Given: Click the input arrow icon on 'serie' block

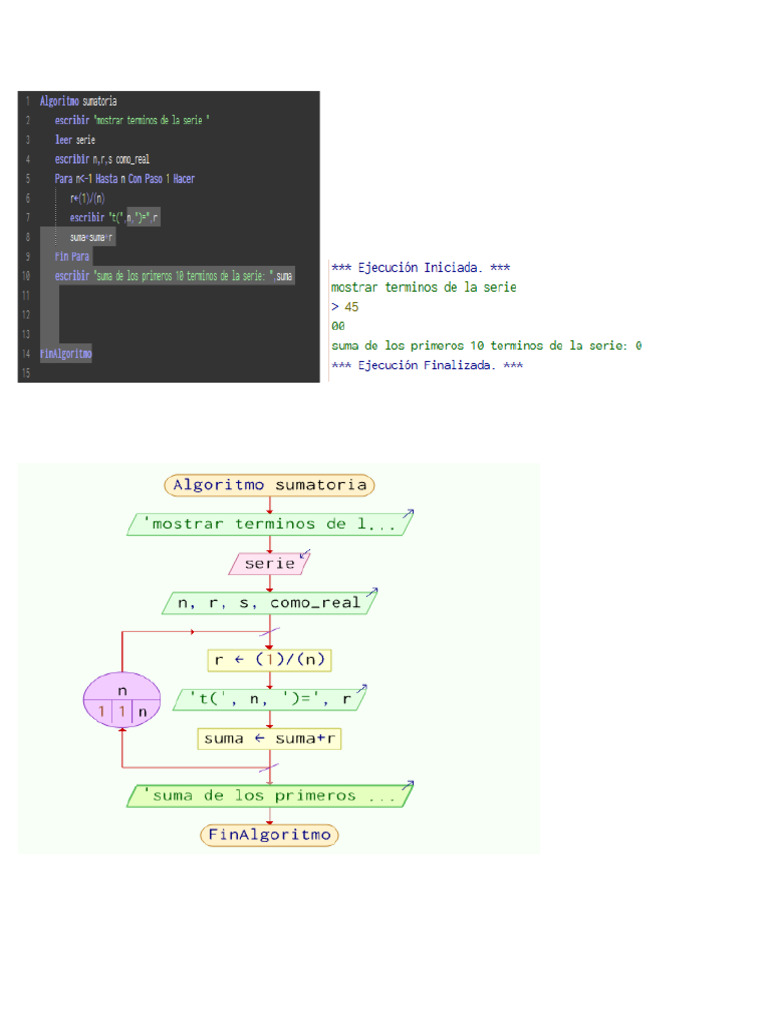Looking at the screenshot, I should (x=304, y=554).
